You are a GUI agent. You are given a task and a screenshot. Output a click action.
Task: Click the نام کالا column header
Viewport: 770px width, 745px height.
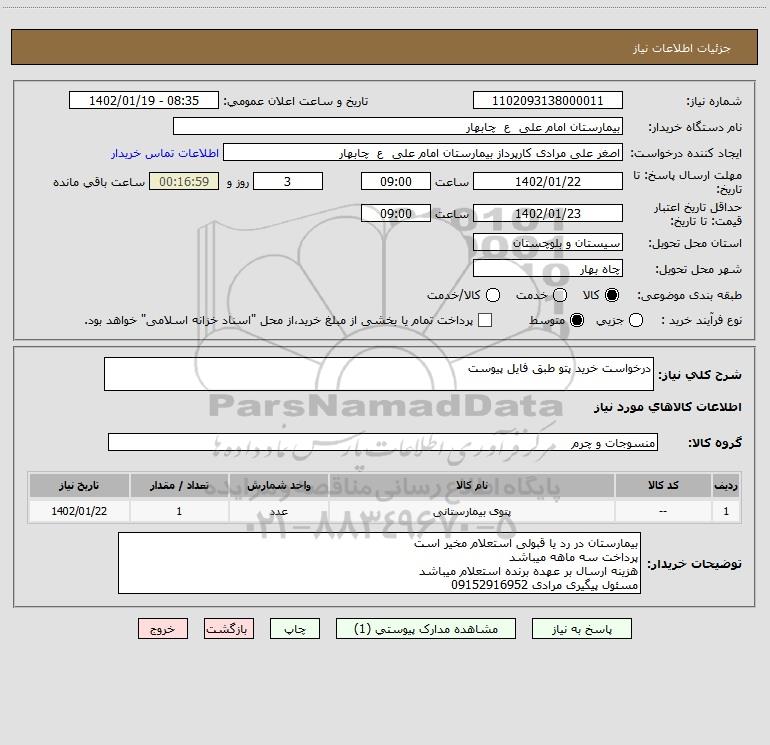click(x=472, y=485)
